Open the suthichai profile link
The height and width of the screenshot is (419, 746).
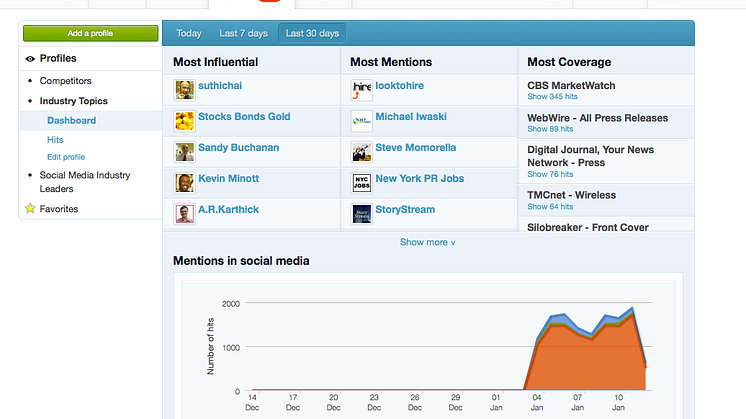220,86
